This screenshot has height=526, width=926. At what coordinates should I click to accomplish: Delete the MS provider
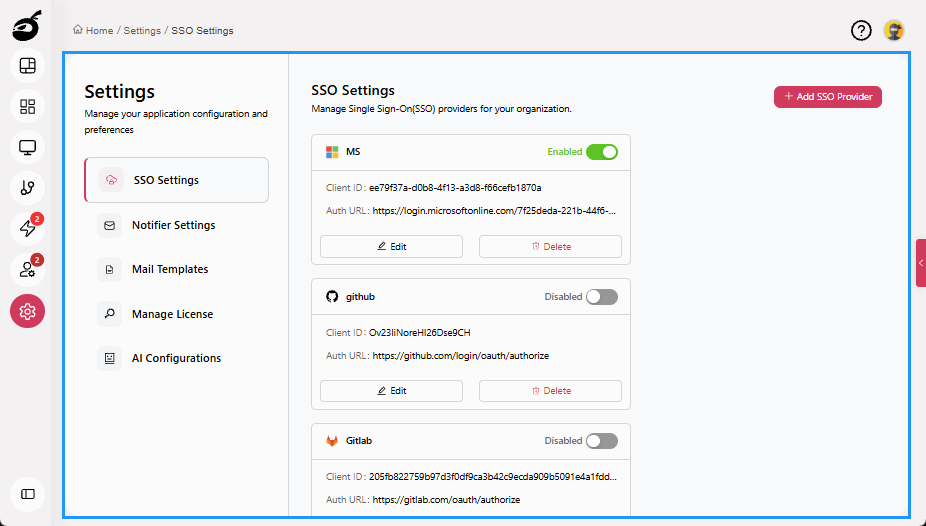tap(550, 247)
